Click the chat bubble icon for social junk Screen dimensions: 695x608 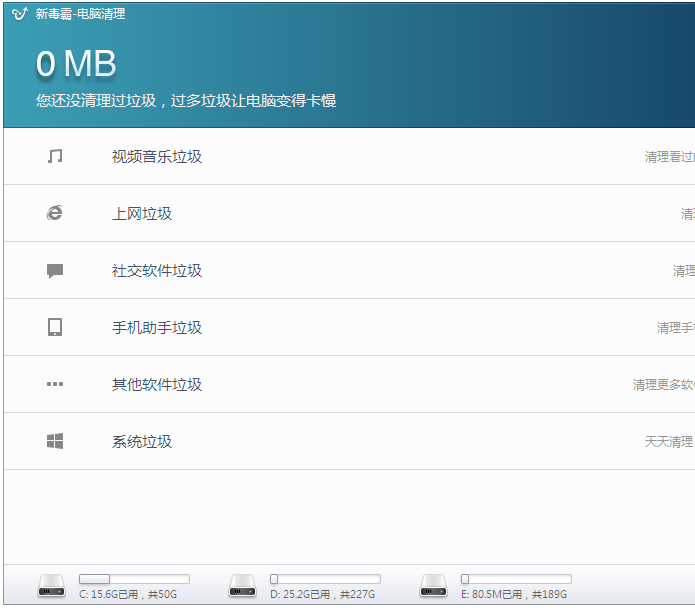click(x=55, y=270)
